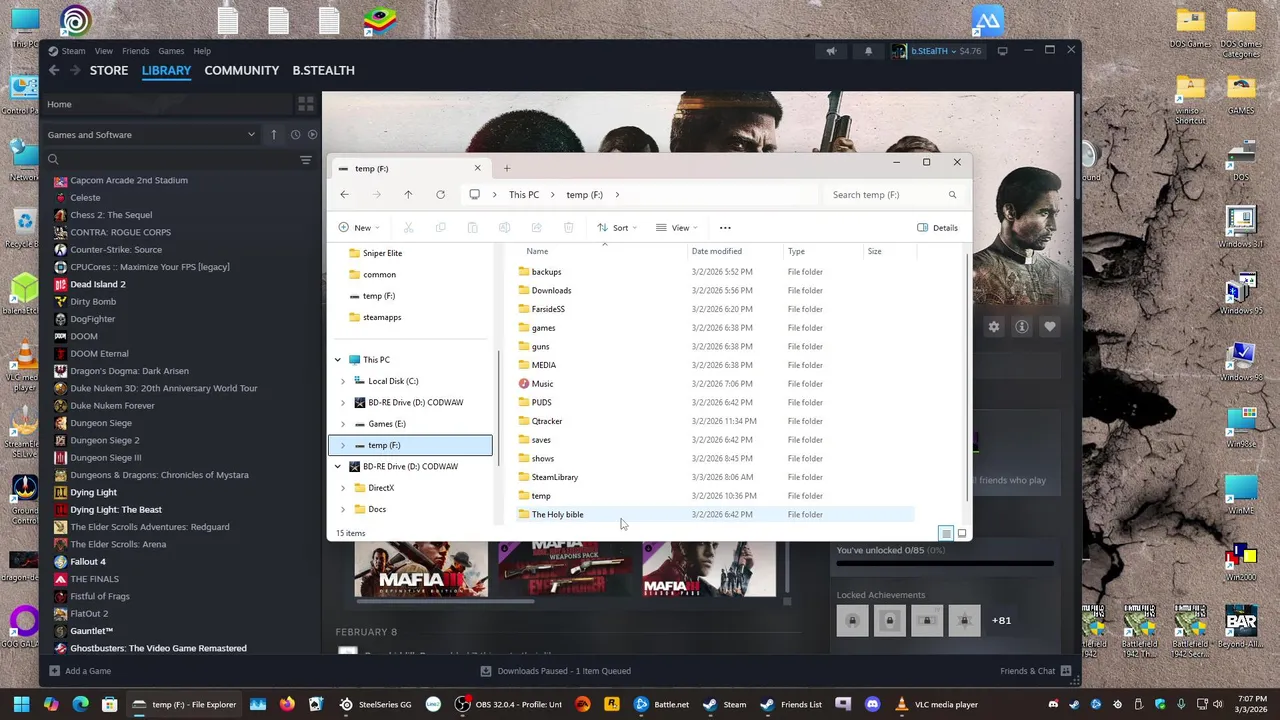This screenshot has width=1280, height=720.
Task: Go to Steam STORE tab
Action: click(x=109, y=71)
